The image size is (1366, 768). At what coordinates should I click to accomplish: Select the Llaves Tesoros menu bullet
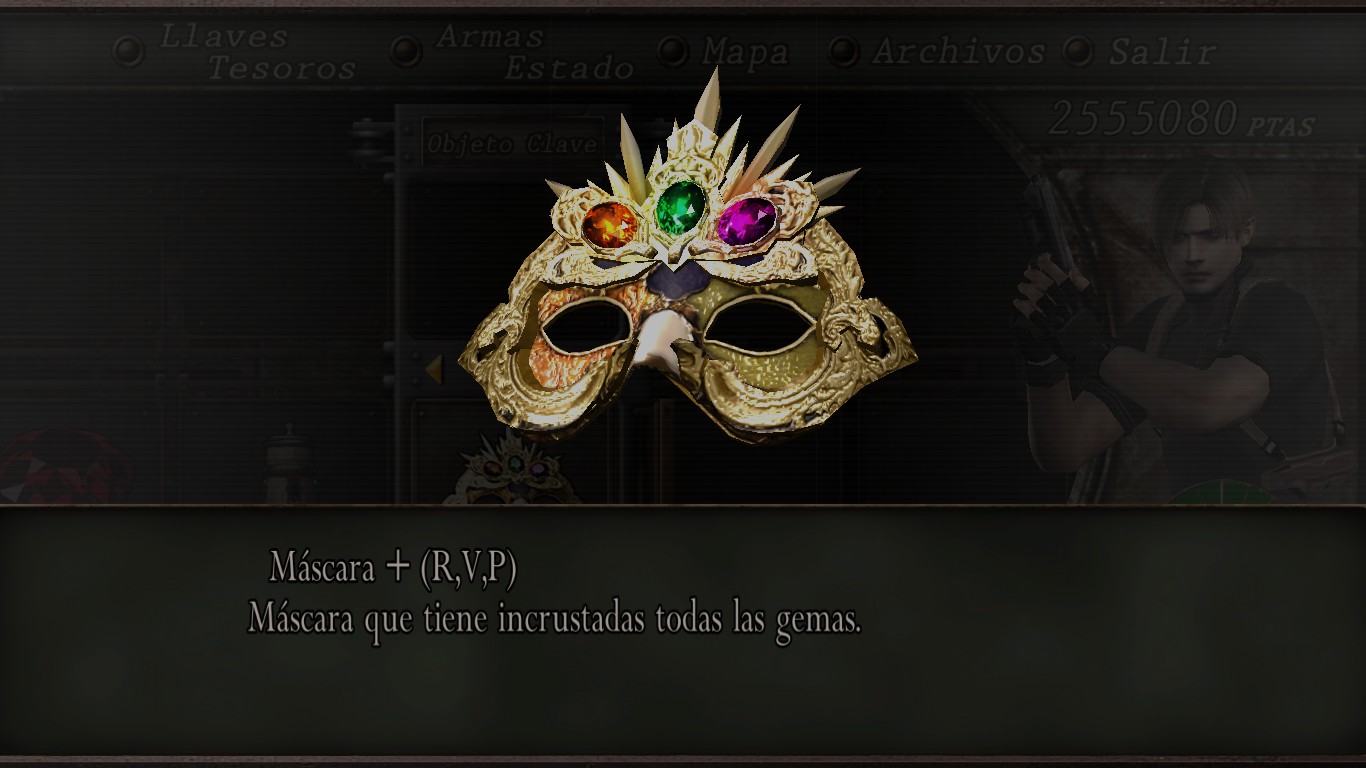point(128,51)
